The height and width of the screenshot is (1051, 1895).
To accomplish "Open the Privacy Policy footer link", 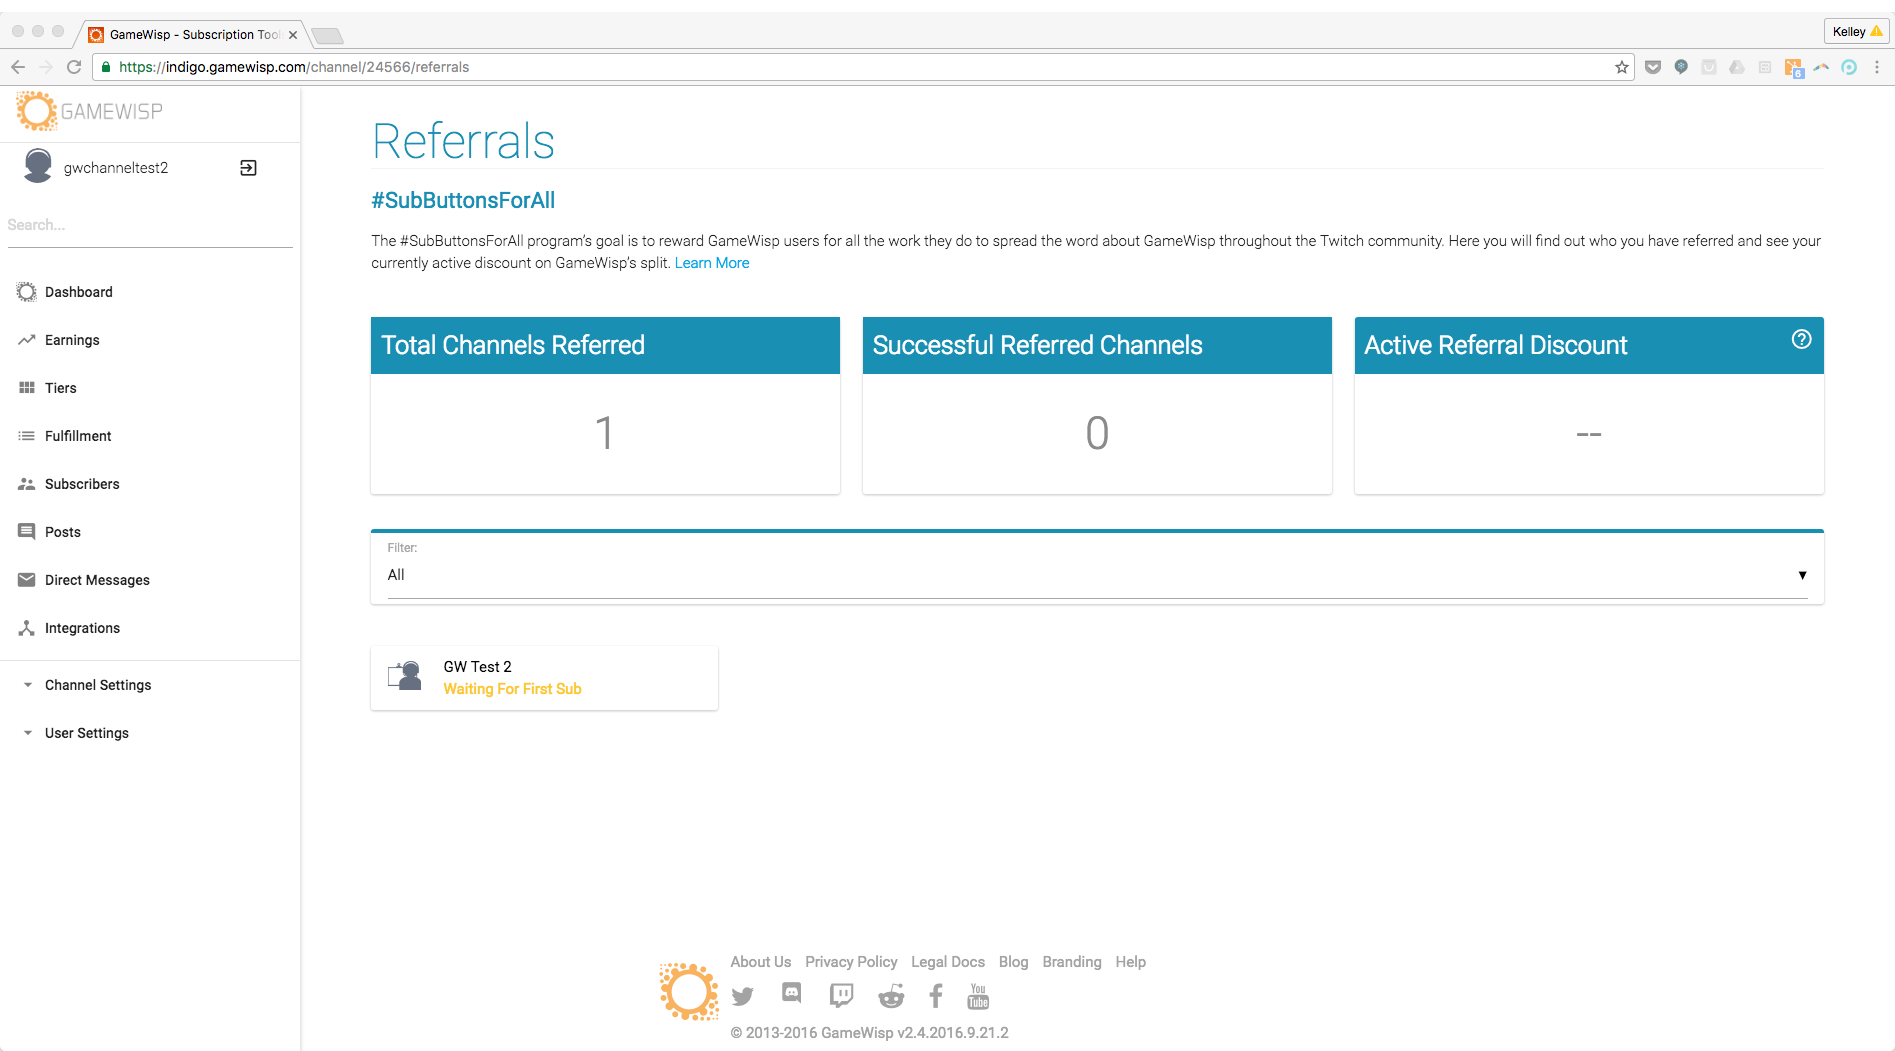I will click(x=851, y=962).
